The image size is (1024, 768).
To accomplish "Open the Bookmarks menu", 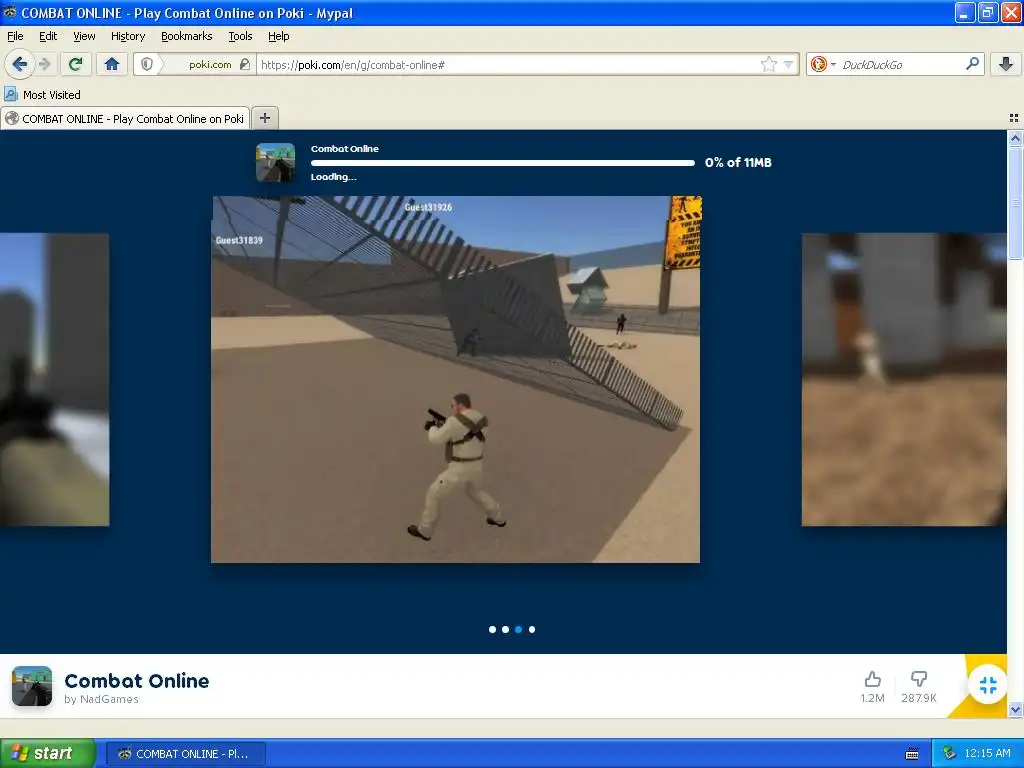I will click(x=187, y=36).
